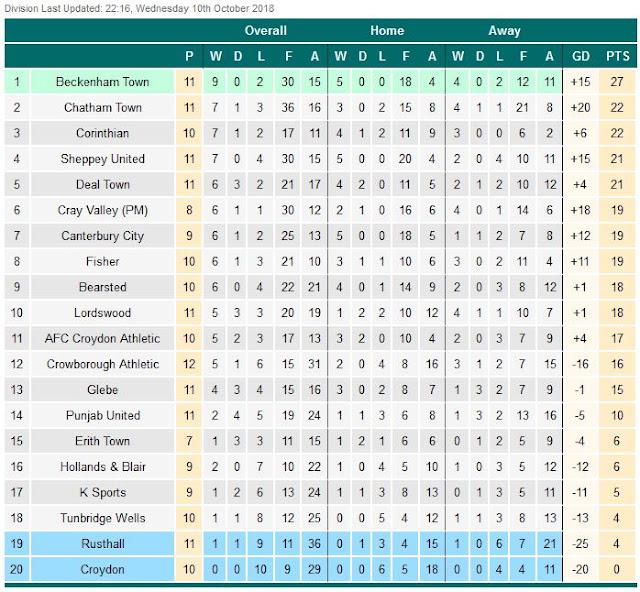Screen dimensions: 640x592
Task: Open Cray Valley (PM) team entry
Action: (x=102, y=210)
